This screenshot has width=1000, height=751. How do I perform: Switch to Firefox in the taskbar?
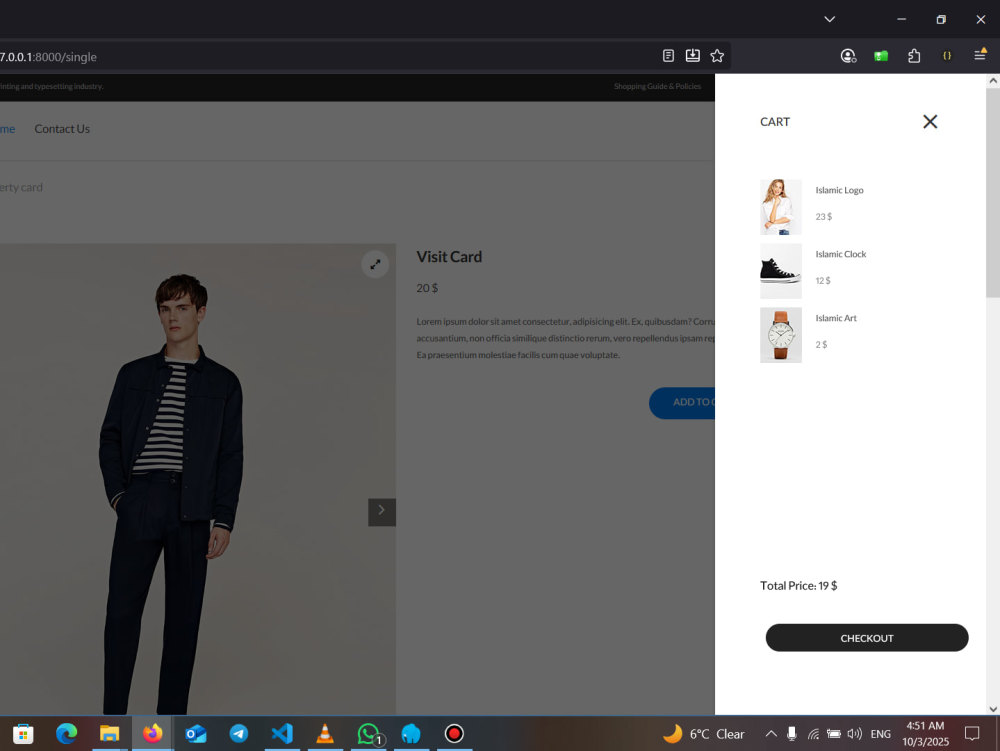pos(152,734)
